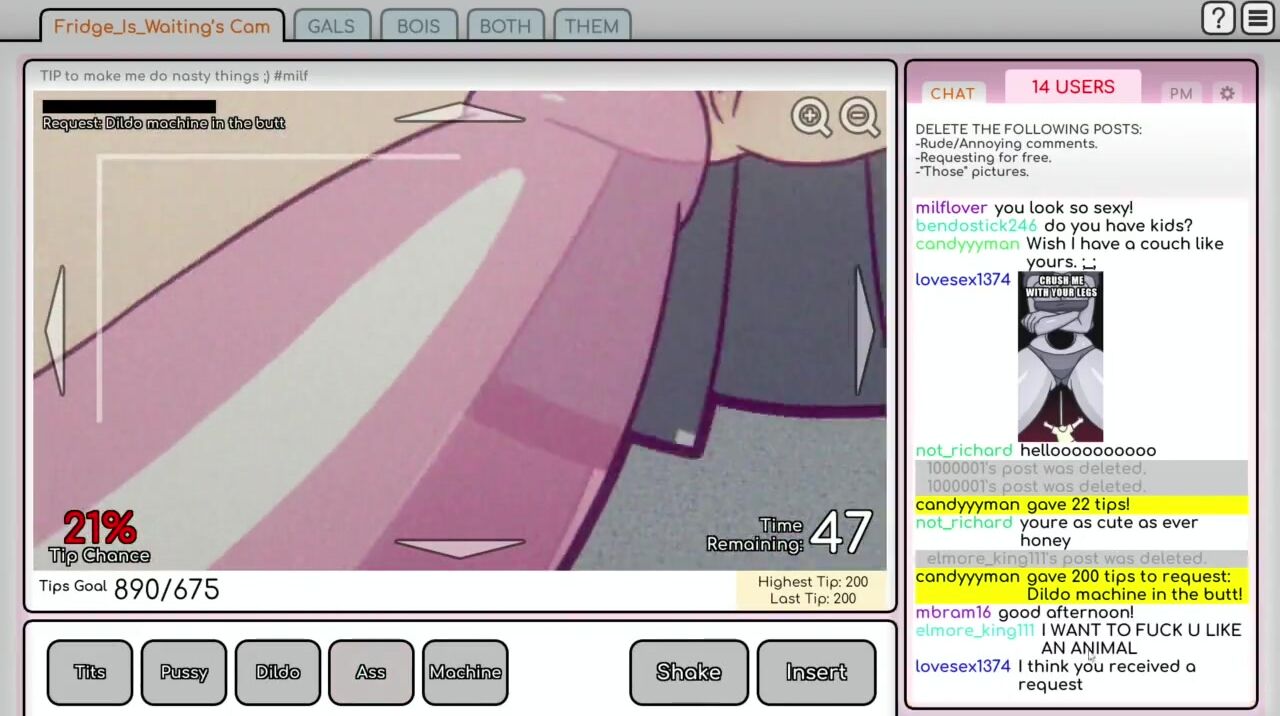Image resolution: width=1280 pixels, height=716 pixels.
Task: Pan camera up with top arrow
Action: point(460,112)
